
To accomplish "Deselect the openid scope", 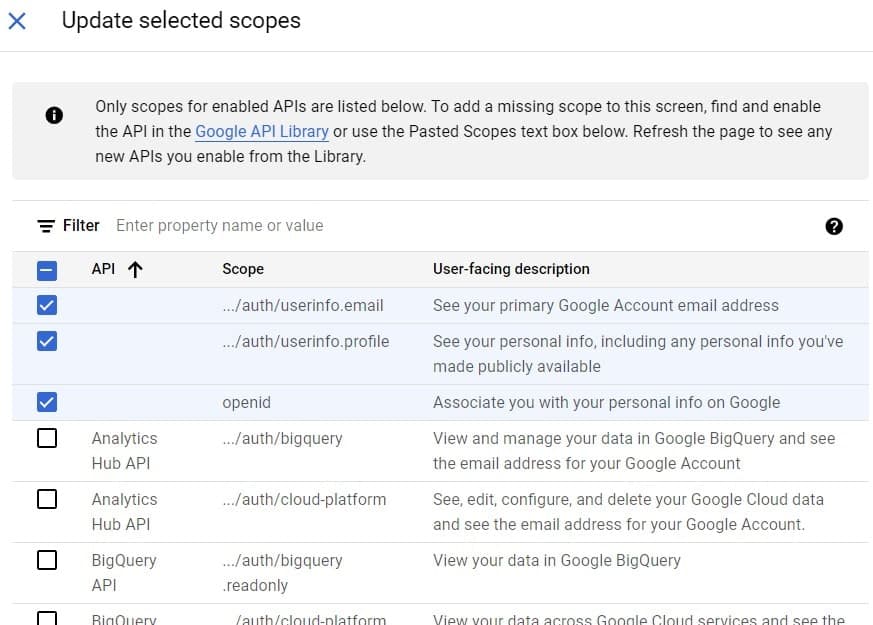I will point(46,402).
